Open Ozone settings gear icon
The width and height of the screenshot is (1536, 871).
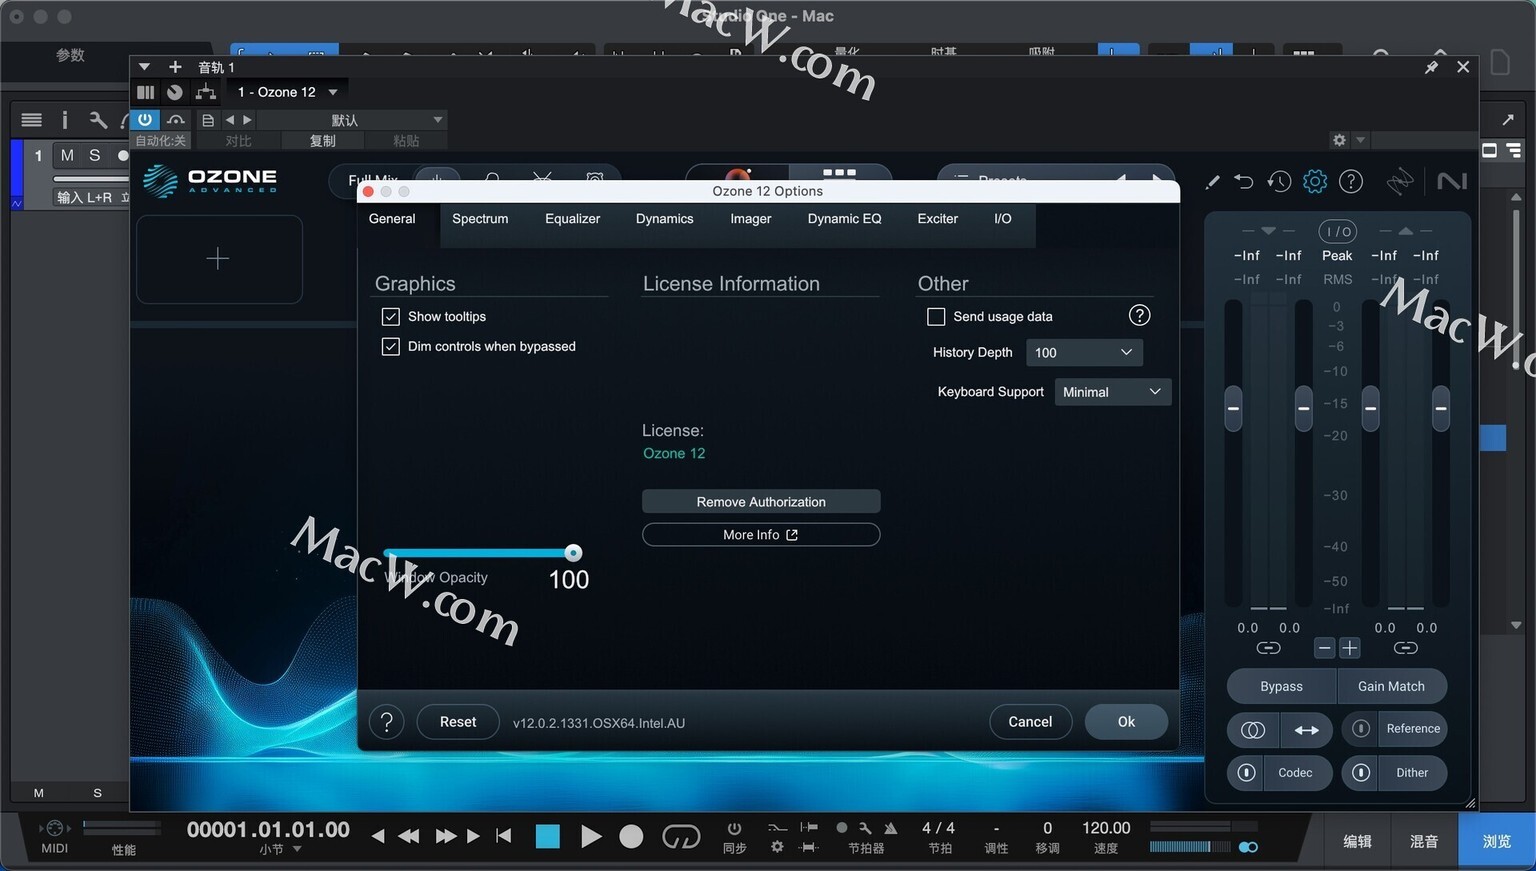click(x=1315, y=181)
